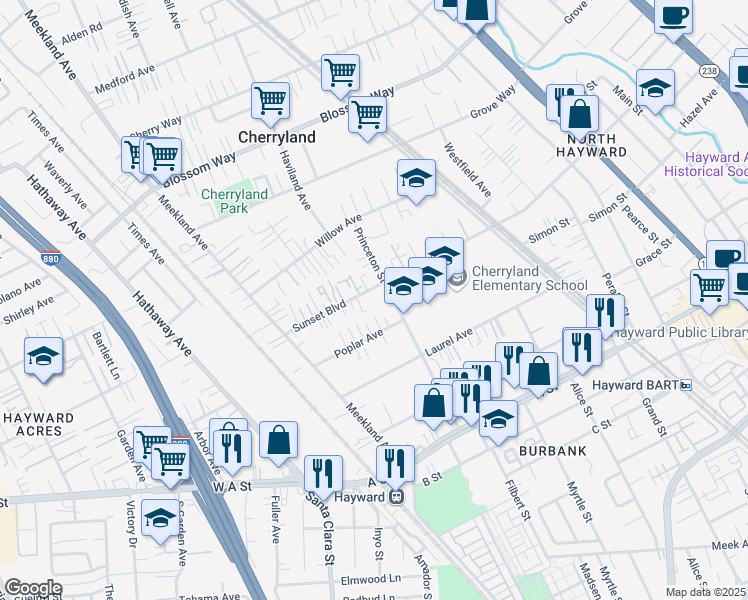Click the Westfield Ave street label
Screen dimensions: 748x600
coord(468,170)
